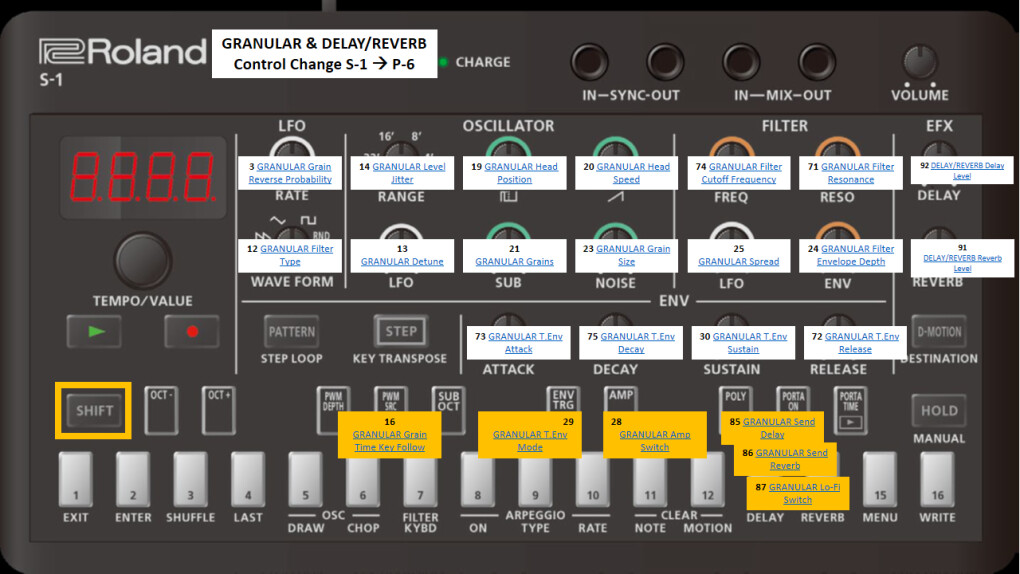
Task: Click the green play button
Action: (94, 331)
